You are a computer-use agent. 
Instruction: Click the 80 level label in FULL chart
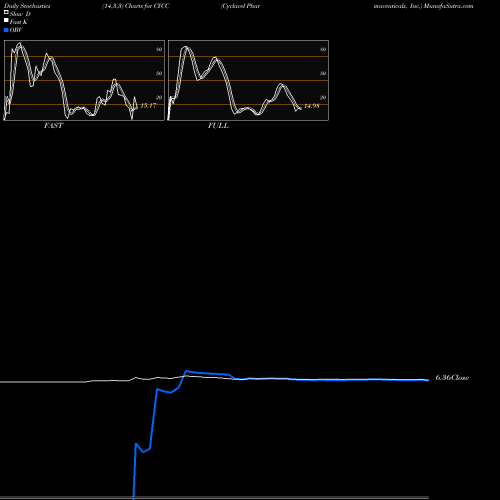tap(323, 49)
